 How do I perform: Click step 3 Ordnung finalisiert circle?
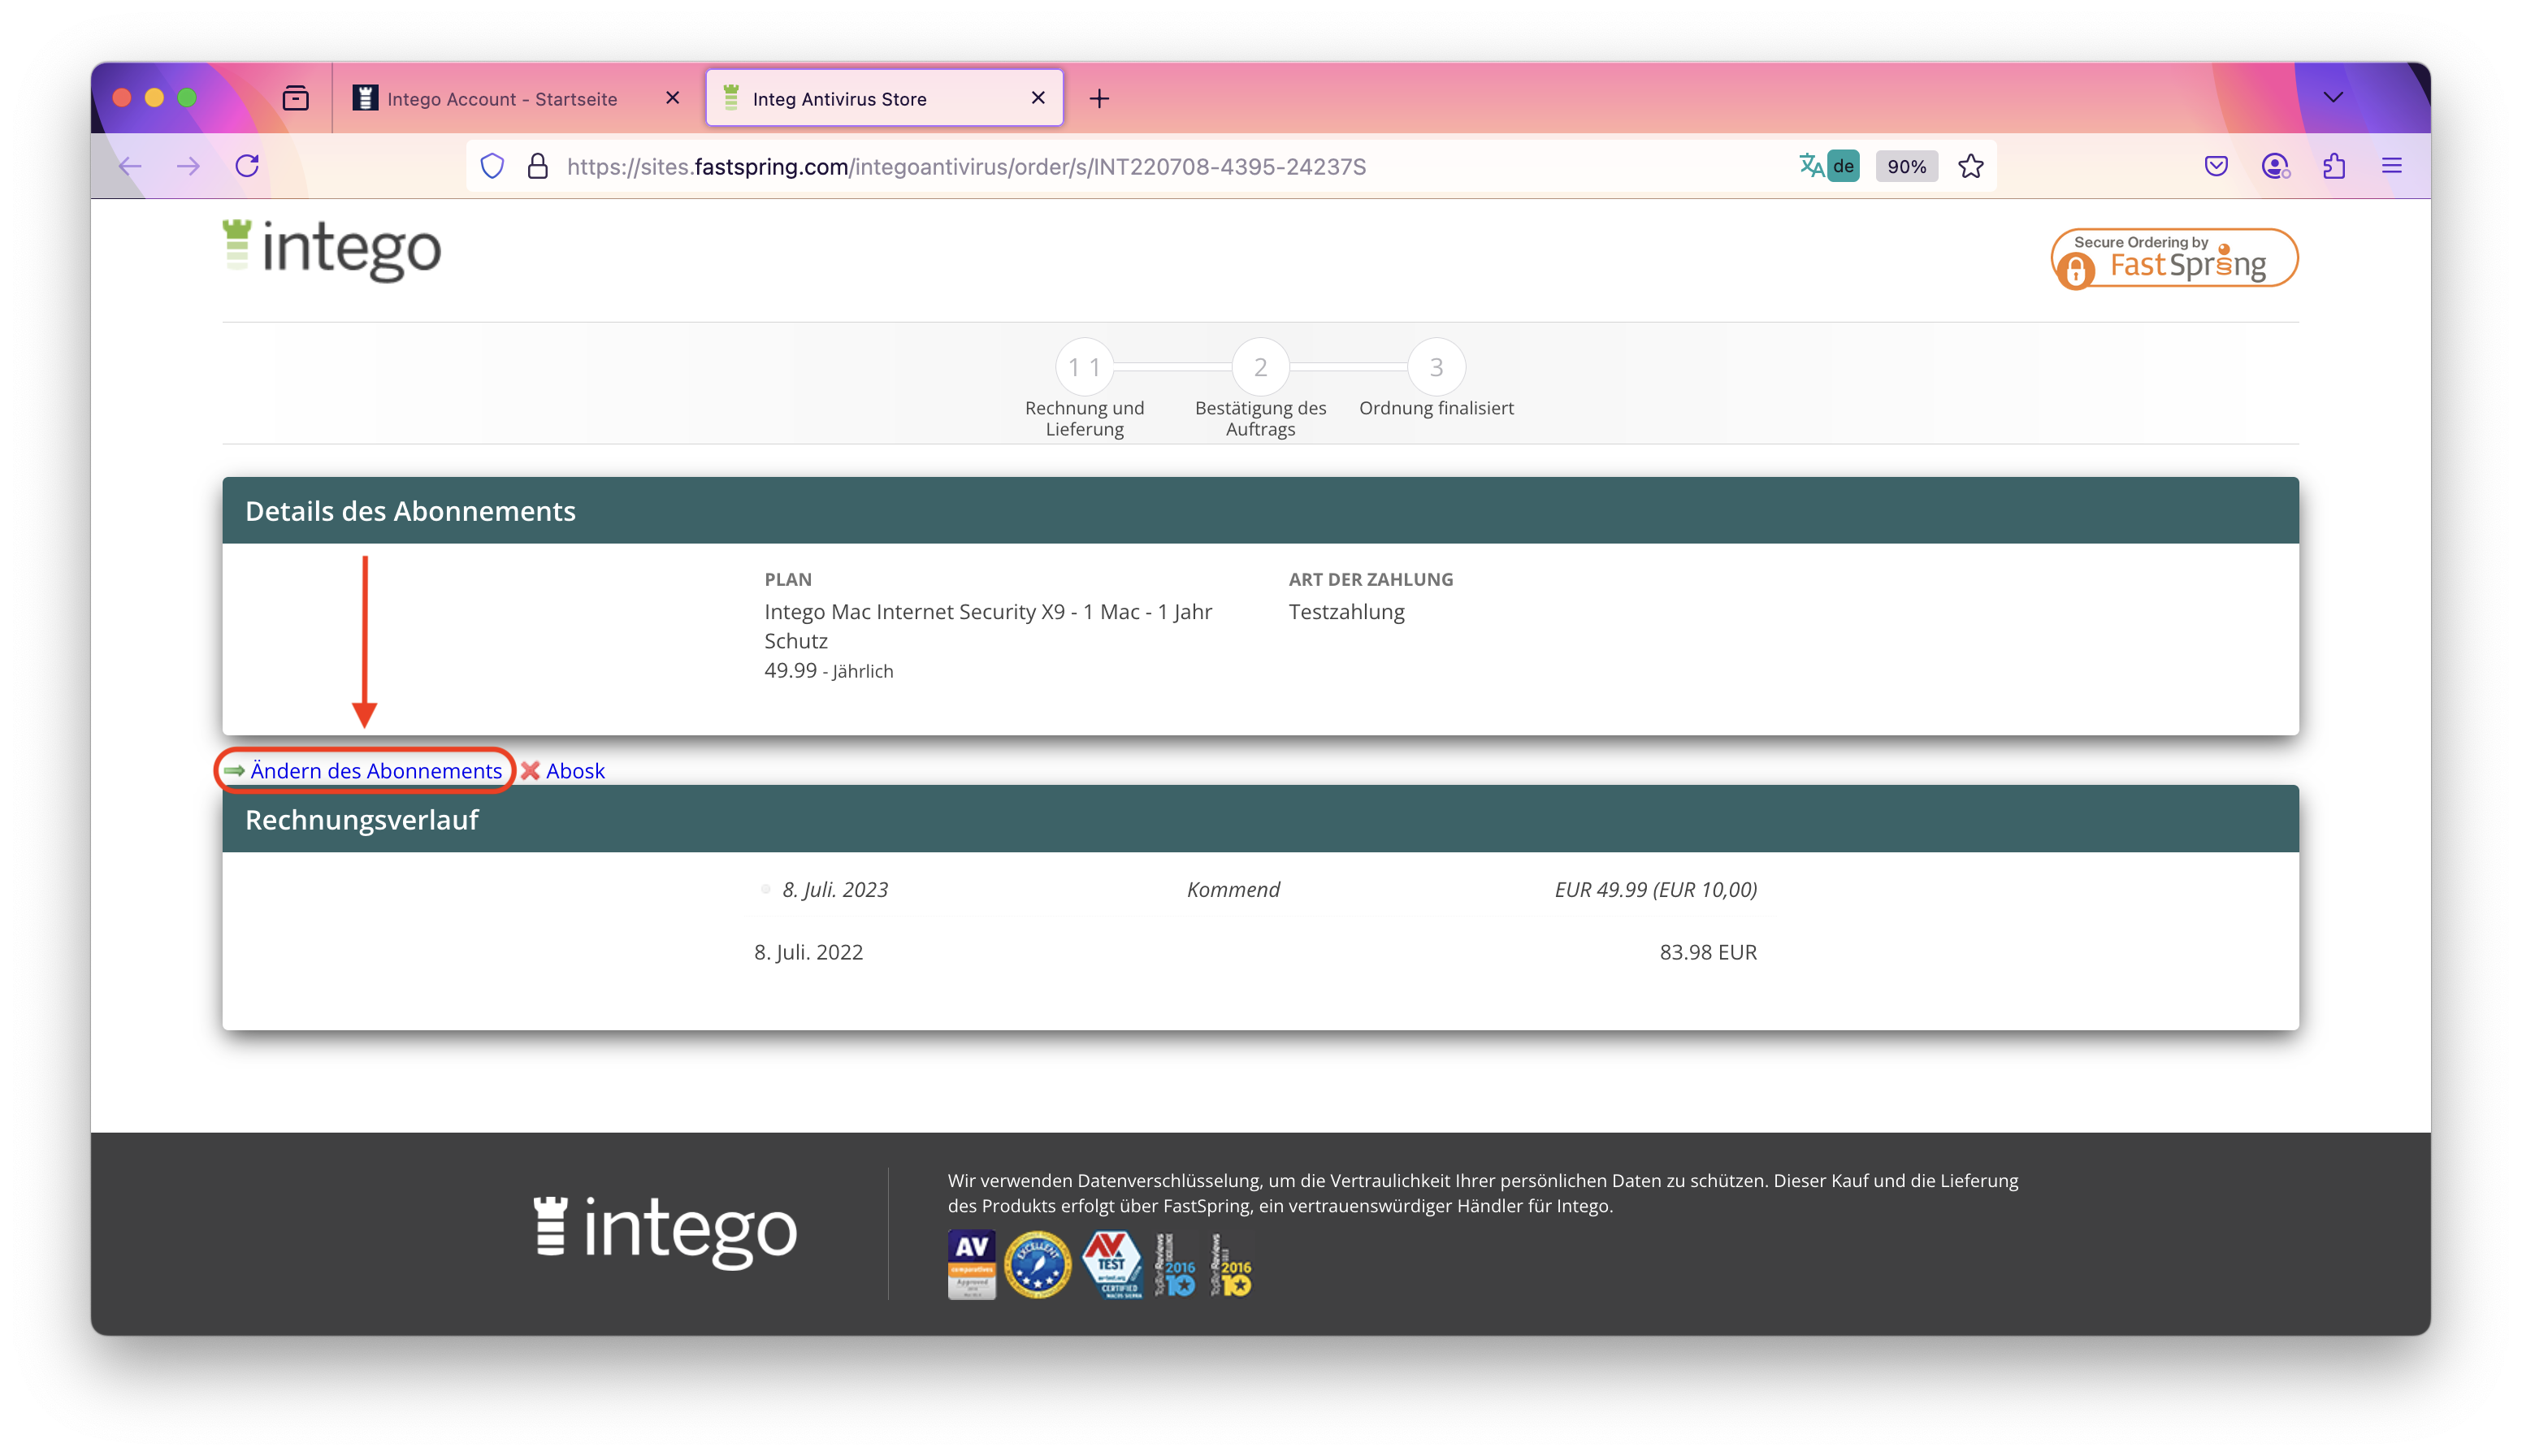coord(1436,367)
